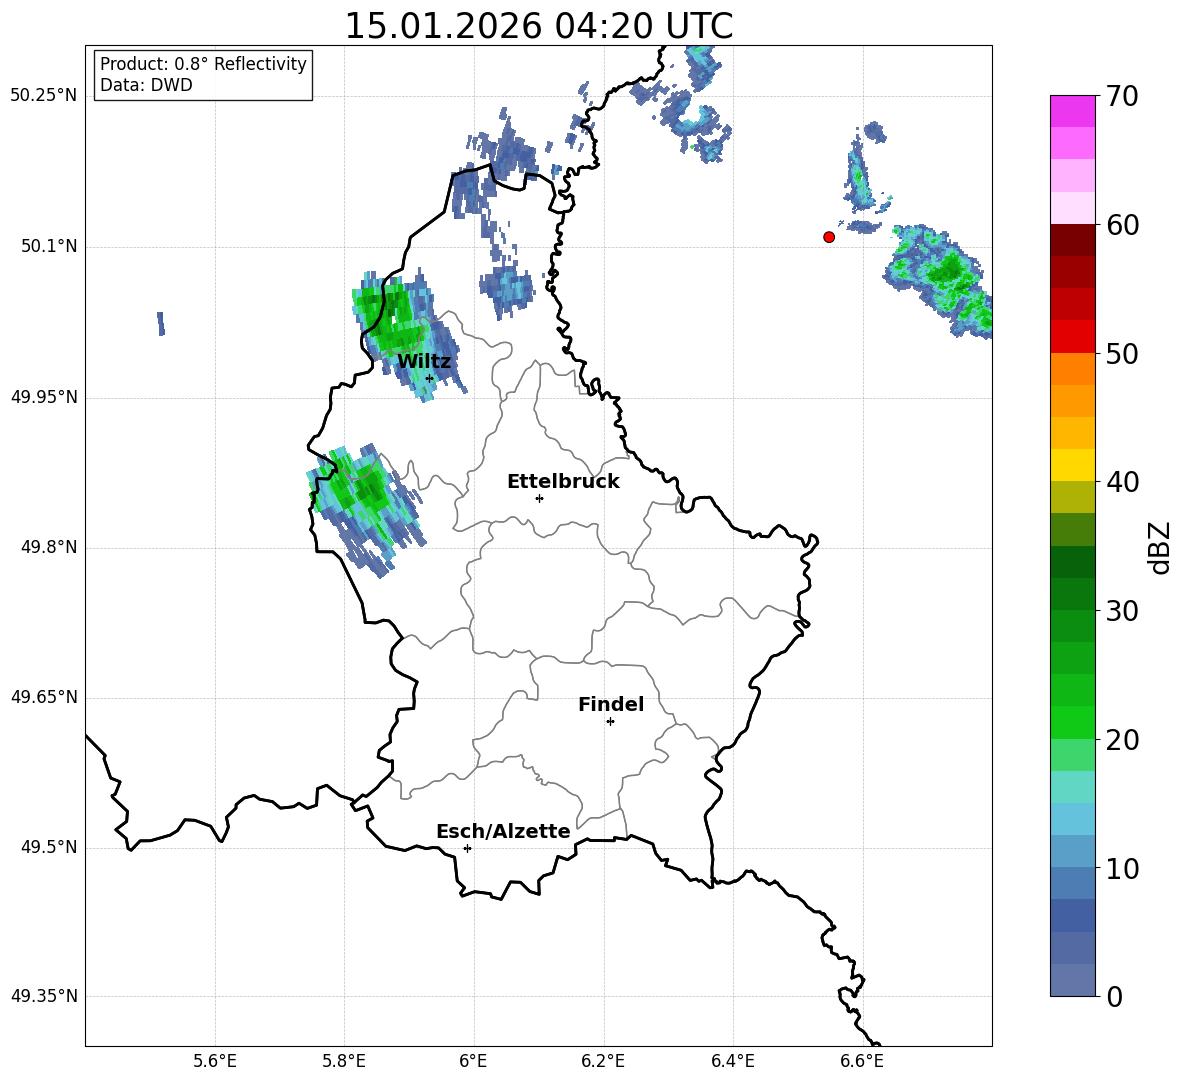Click the dBZ colorbar label

1160,547
